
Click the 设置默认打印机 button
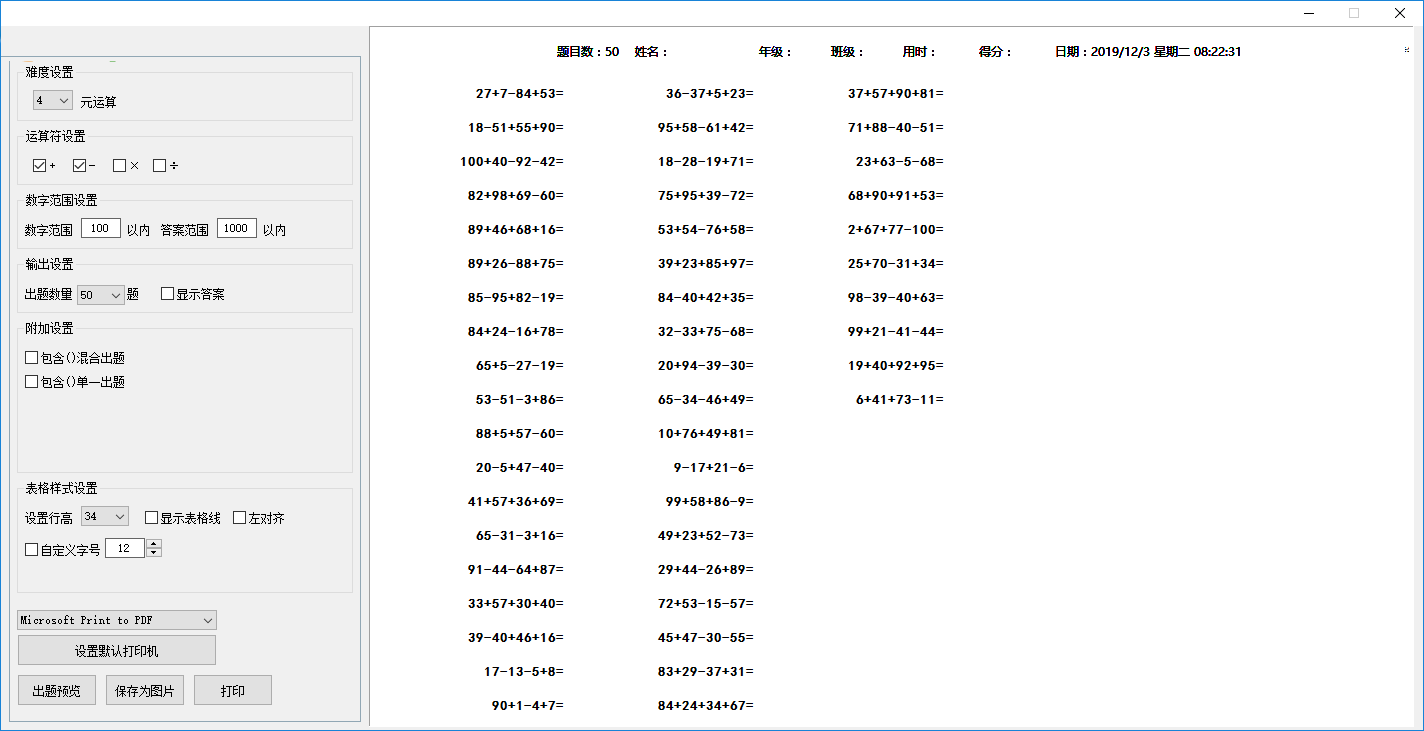pos(117,651)
